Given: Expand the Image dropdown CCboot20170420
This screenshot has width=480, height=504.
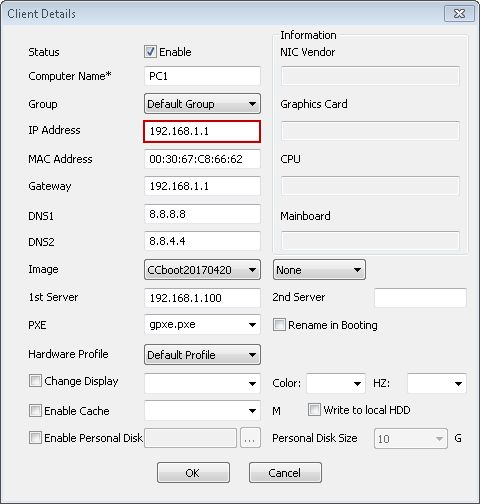Looking at the screenshot, I should click(202, 270).
